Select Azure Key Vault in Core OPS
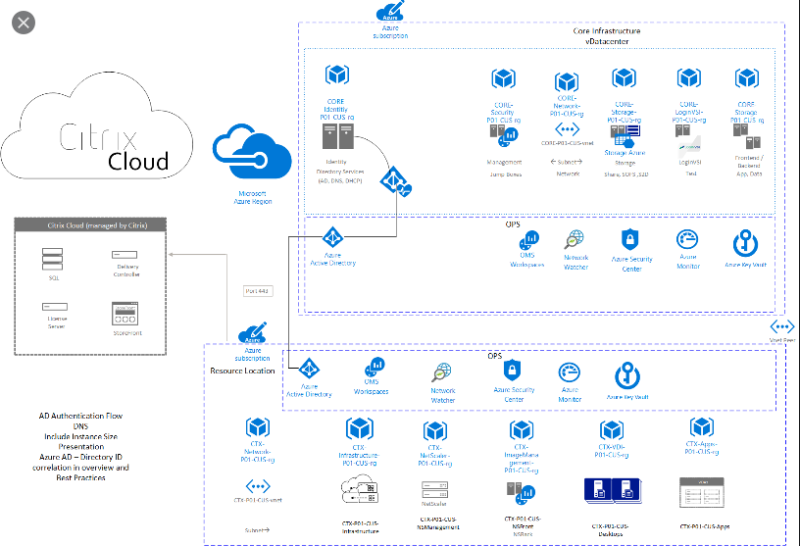This screenshot has width=800, height=546. [x=745, y=243]
